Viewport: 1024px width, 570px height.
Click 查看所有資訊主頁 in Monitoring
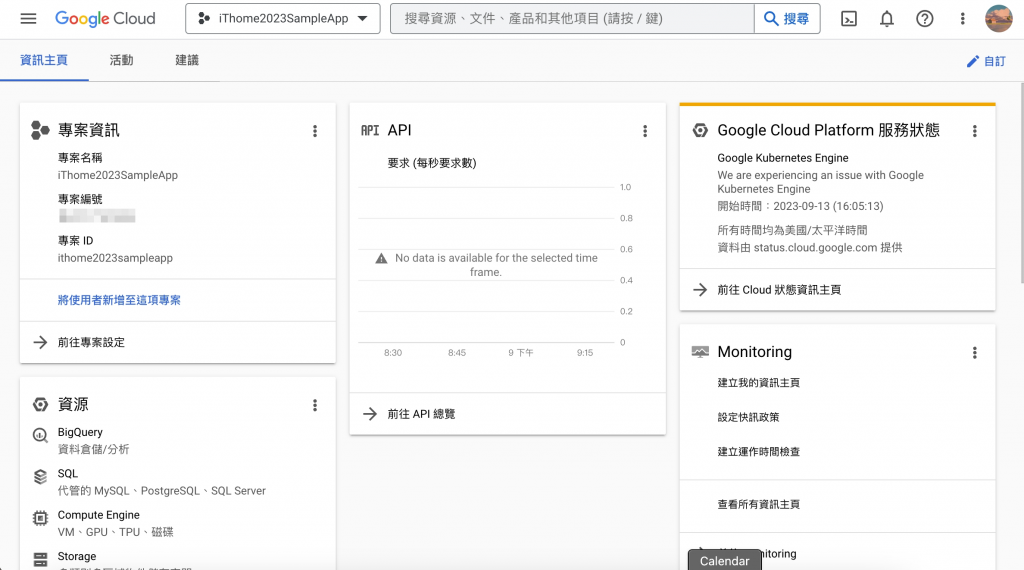(758, 504)
